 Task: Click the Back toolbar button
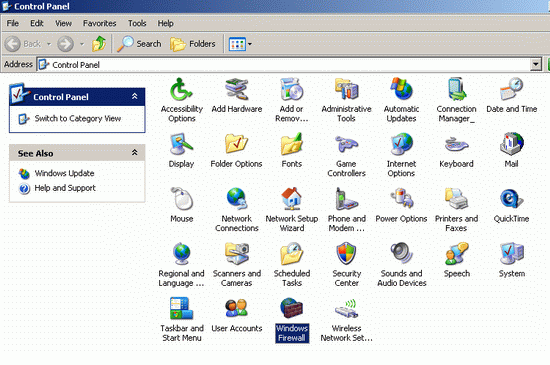point(24,44)
